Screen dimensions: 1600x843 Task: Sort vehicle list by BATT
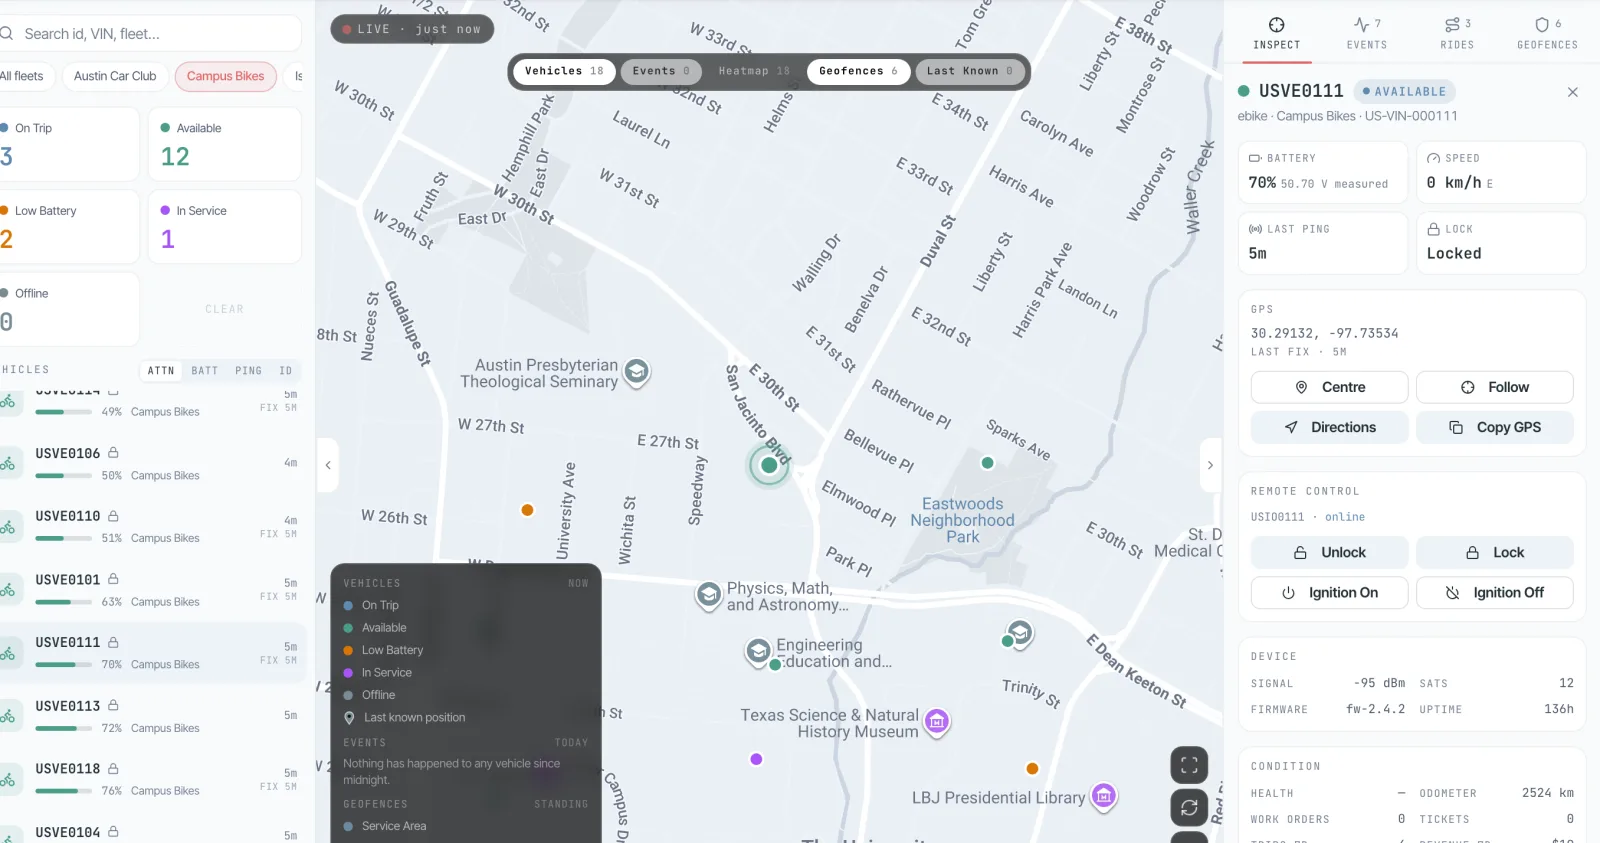pos(205,371)
